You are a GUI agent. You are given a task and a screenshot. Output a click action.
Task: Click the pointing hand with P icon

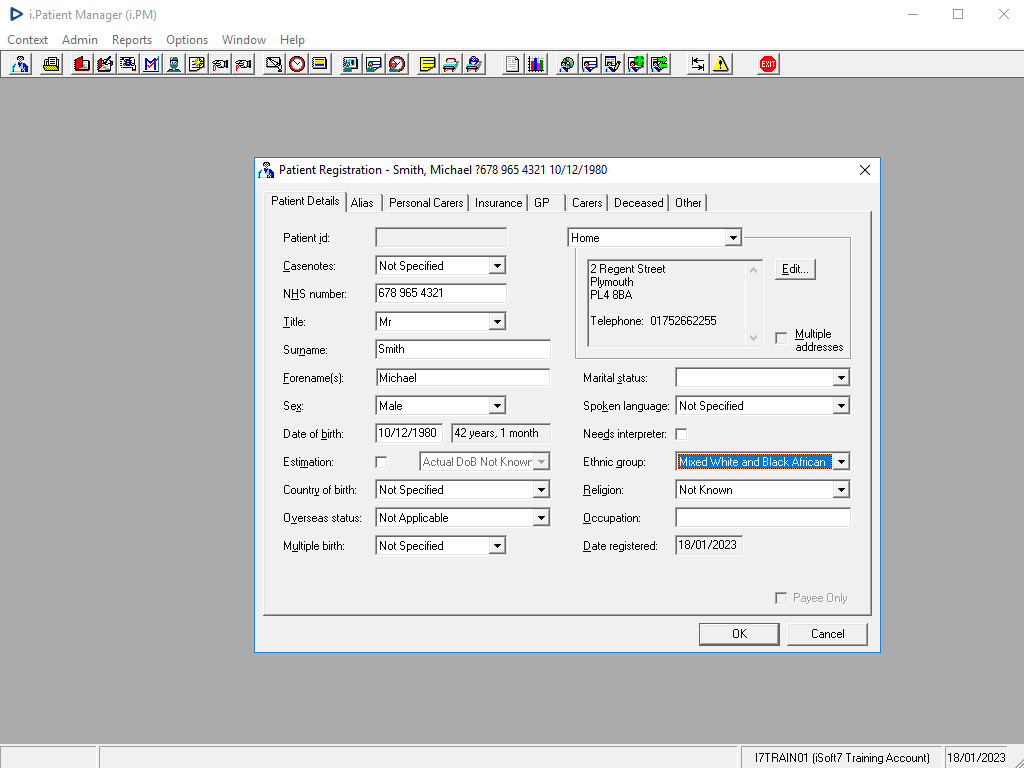[243, 64]
